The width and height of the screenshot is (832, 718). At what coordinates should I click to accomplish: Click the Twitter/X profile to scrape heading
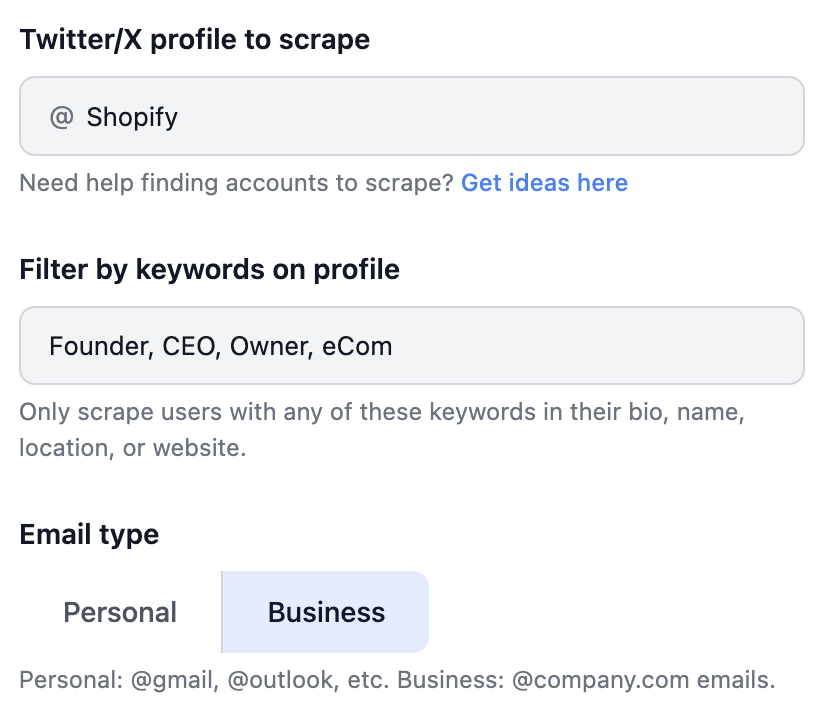coord(194,39)
